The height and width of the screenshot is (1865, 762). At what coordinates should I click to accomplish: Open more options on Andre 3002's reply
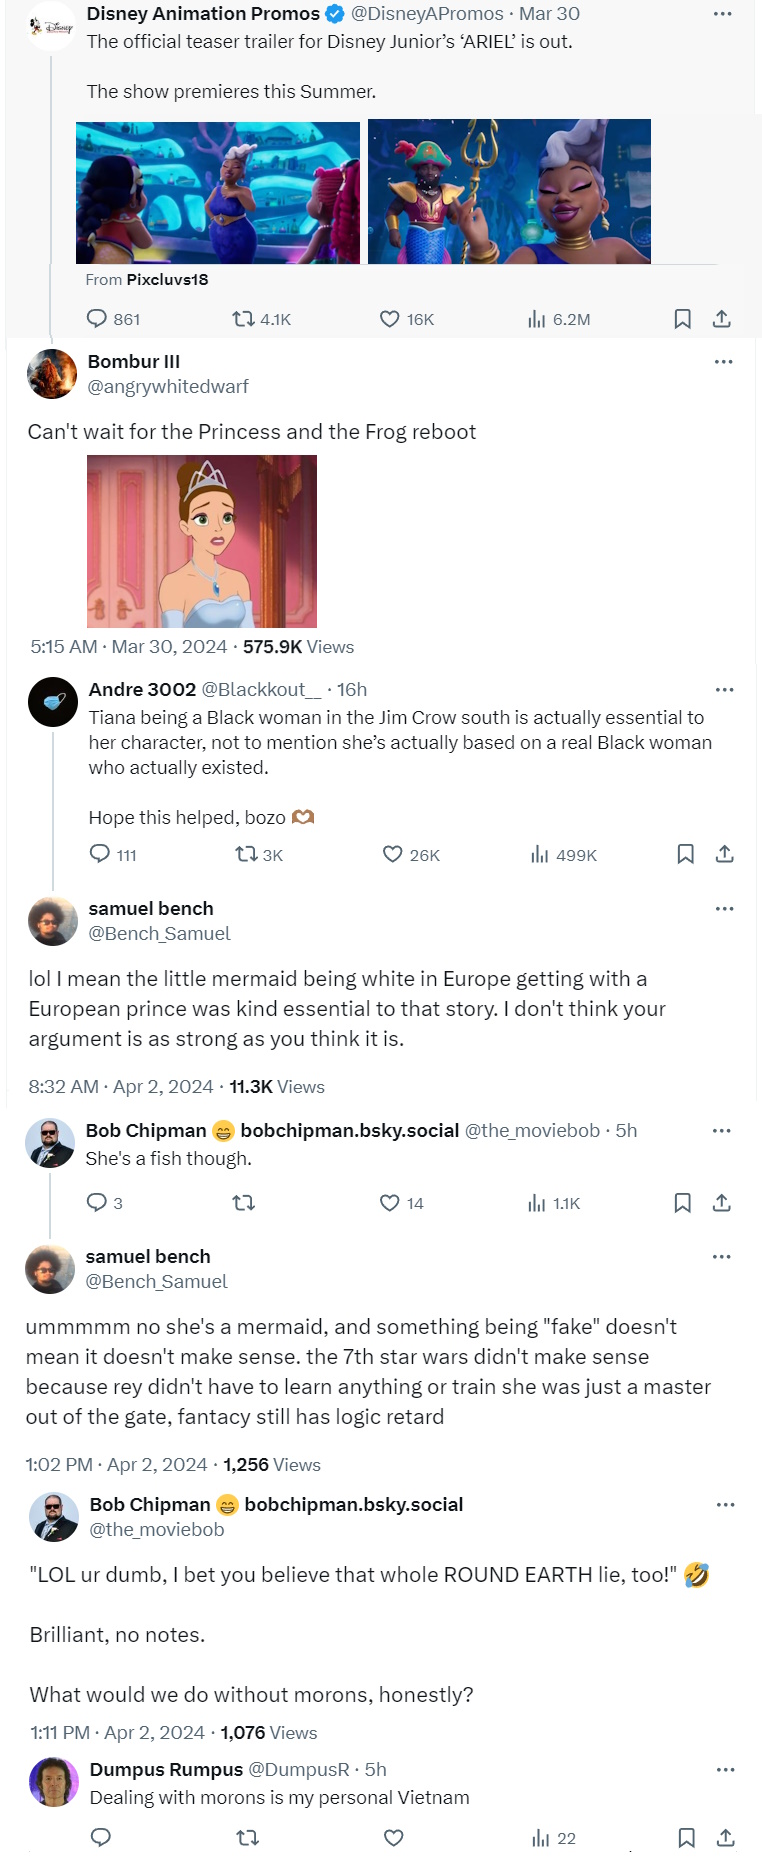click(725, 690)
